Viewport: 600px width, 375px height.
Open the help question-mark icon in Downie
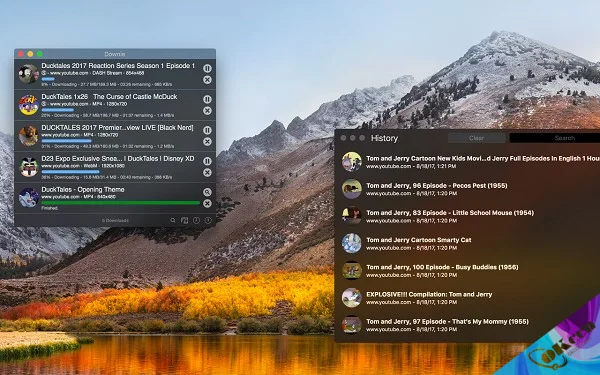click(208, 220)
